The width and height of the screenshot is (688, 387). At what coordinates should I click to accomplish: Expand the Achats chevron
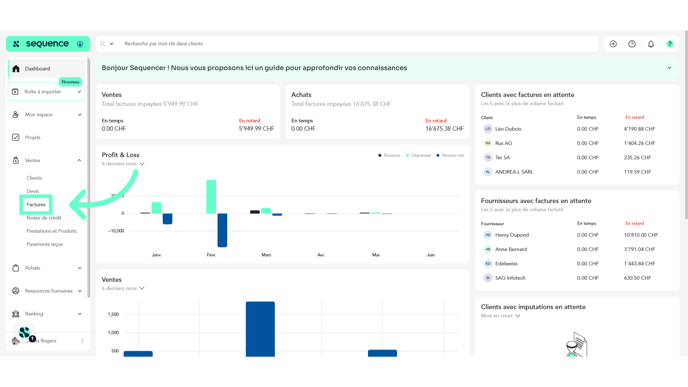coord(79,268)
